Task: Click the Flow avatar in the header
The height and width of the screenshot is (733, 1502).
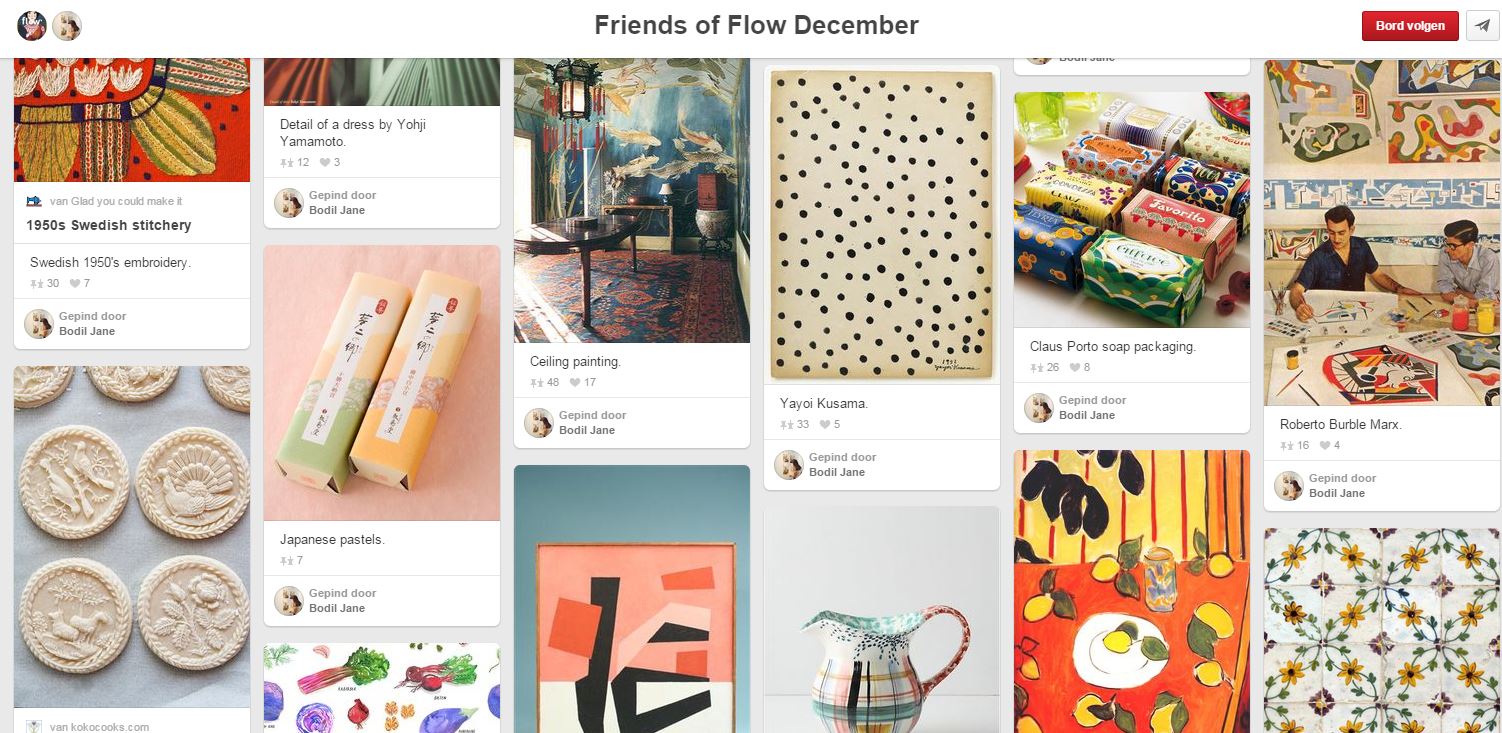Action: point(32,26)
